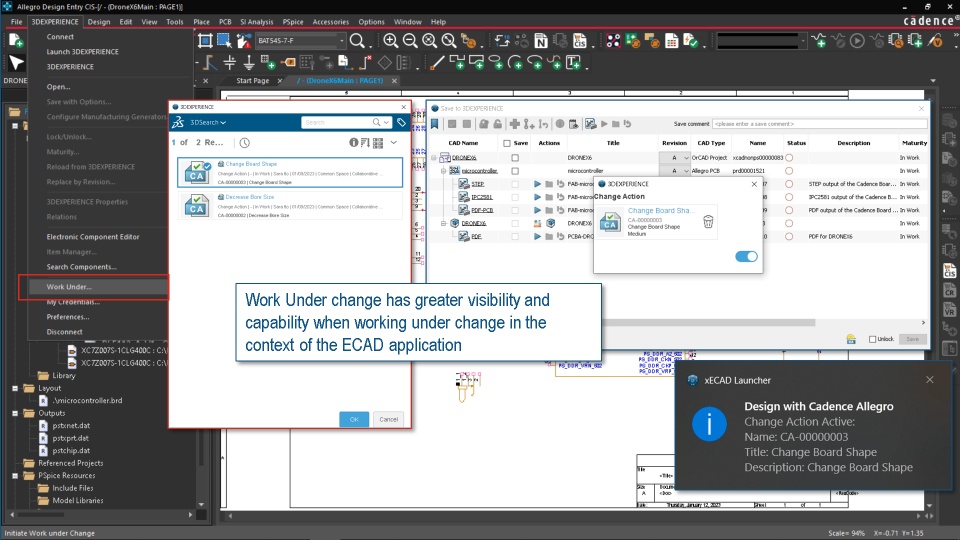Collapse the PSpice Resources folder
960x540 pixels.
(15, 475)
